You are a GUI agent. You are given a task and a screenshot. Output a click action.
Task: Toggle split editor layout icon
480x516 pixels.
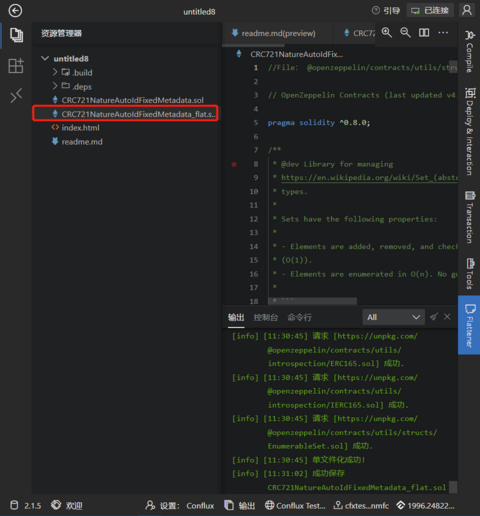pos(424,33)
